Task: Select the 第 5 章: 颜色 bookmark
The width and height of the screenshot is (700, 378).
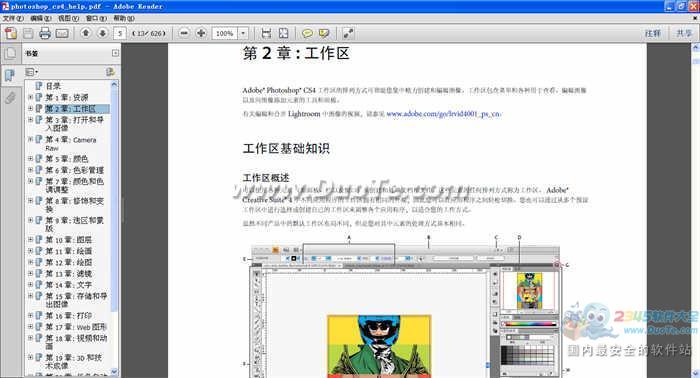Action: (x=67, y=159)
